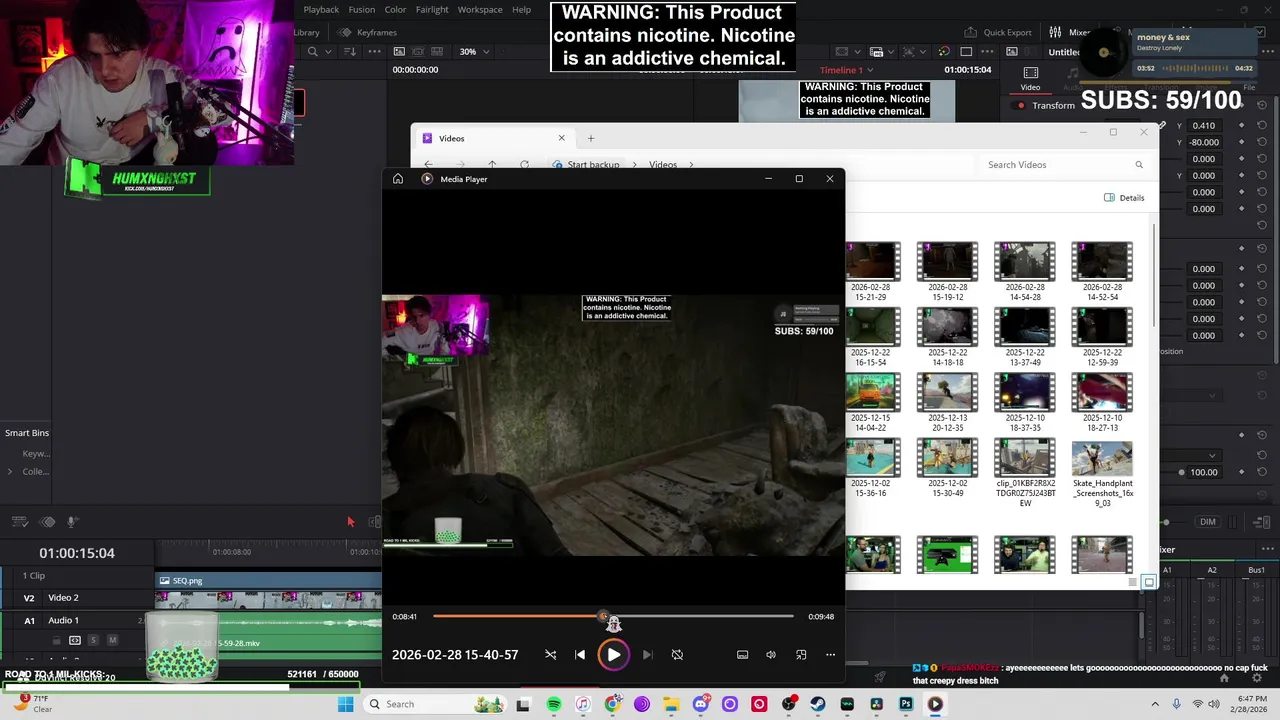The width and height of the screenshot is (1280, 720).
Task: Open the Workspace menu
Action: click(x=480, y=10)
